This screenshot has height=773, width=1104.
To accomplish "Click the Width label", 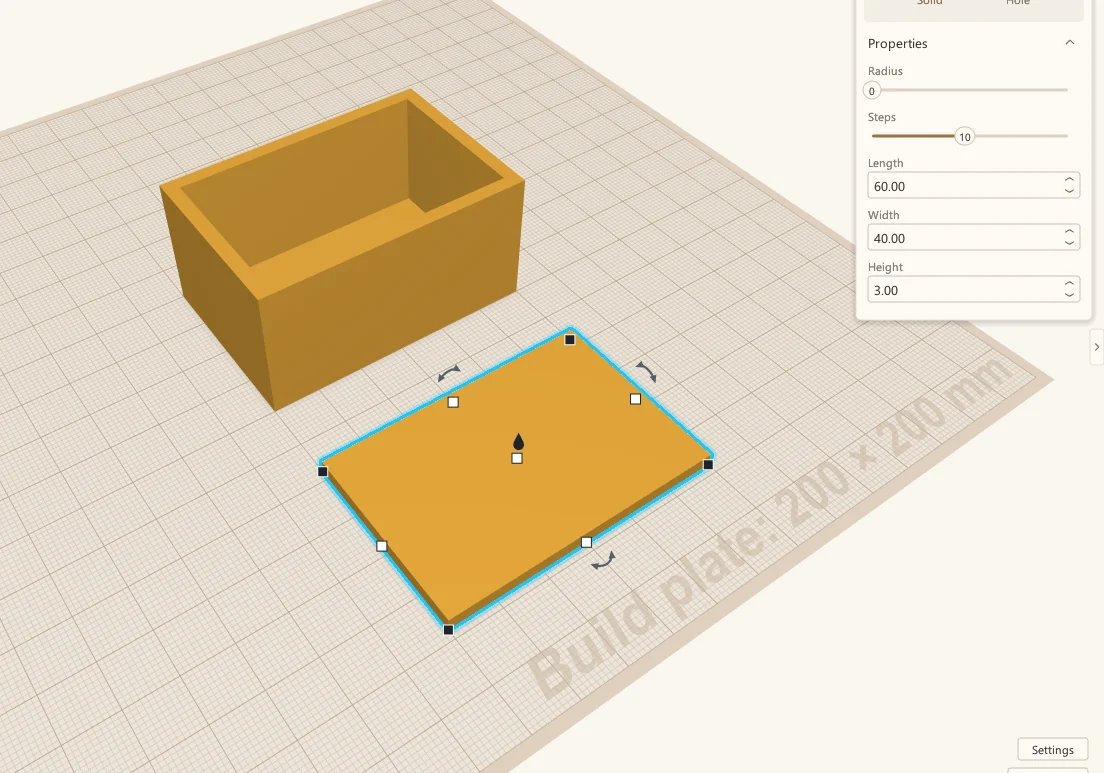I will pyautogui.click(x=883, y=215).
